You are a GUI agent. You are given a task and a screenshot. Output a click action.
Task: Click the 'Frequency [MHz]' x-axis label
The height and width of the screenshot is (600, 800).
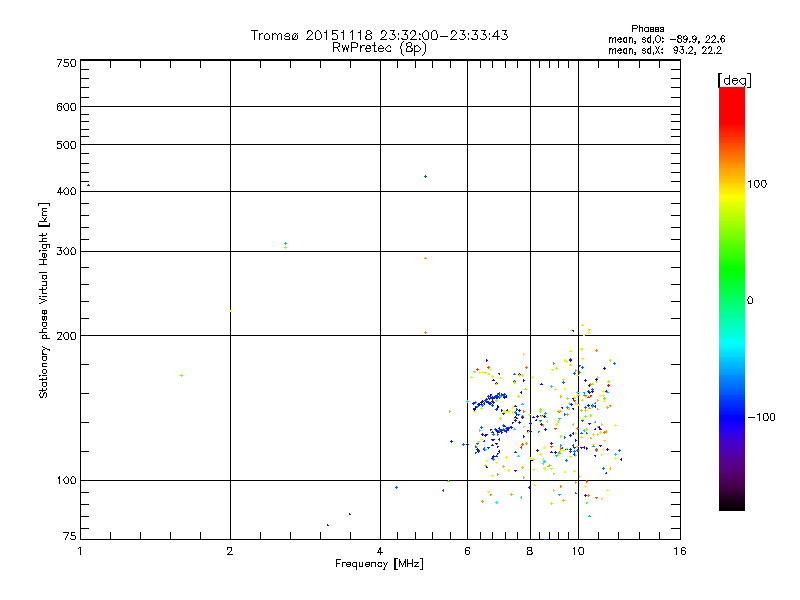pos(379,564)
